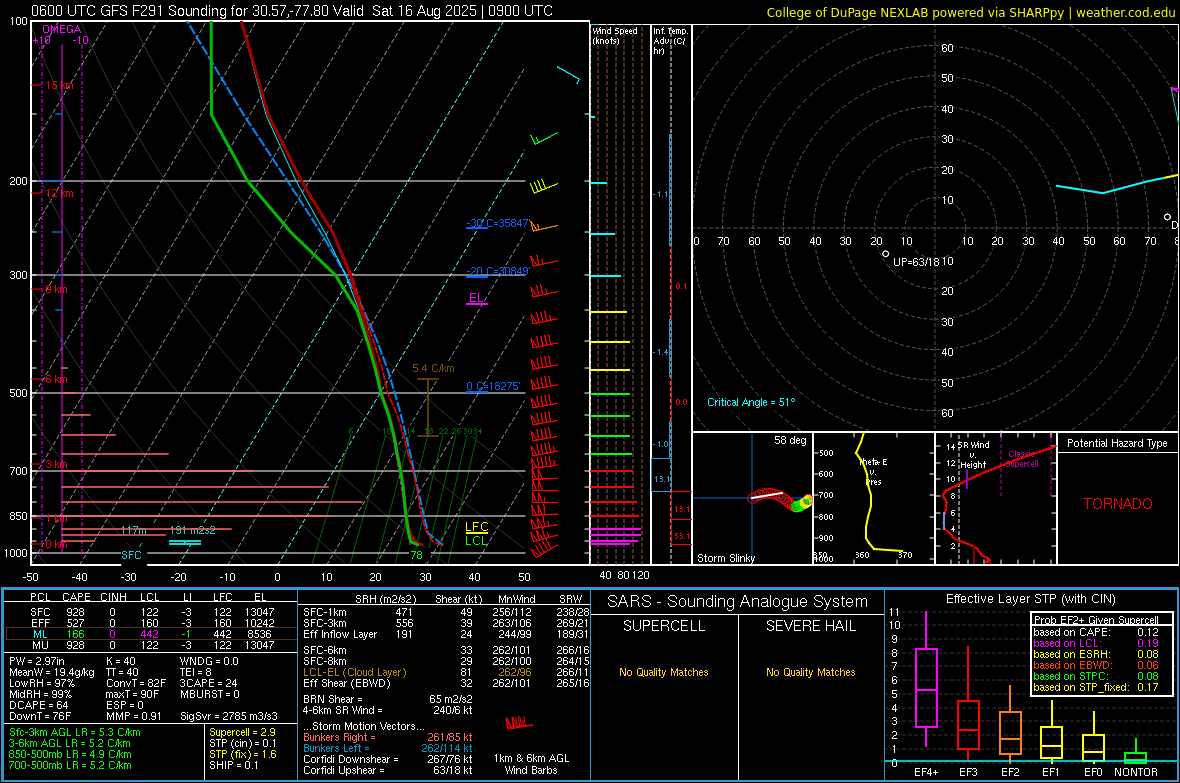Click the Critical Angle = 51° text

pyautogui.click(x=751, y=402)
